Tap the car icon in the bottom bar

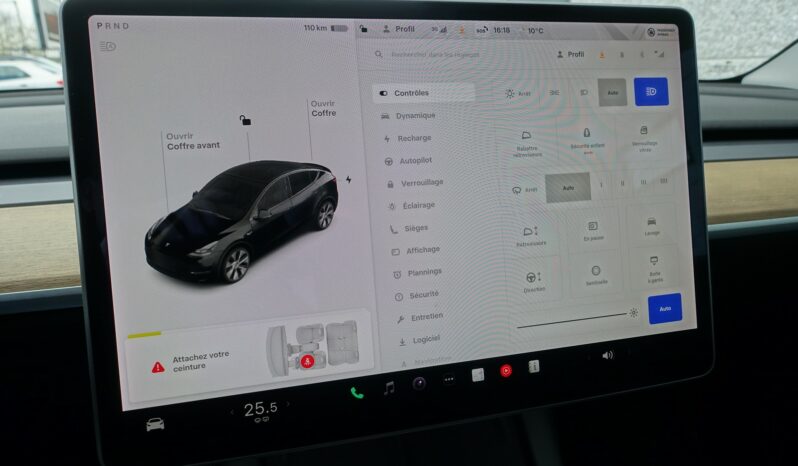155,424
